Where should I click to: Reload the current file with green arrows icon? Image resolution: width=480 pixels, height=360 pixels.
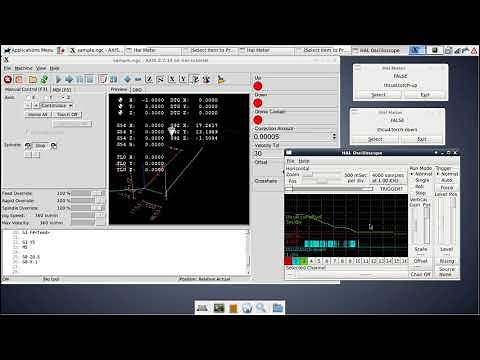click(44, 79)
